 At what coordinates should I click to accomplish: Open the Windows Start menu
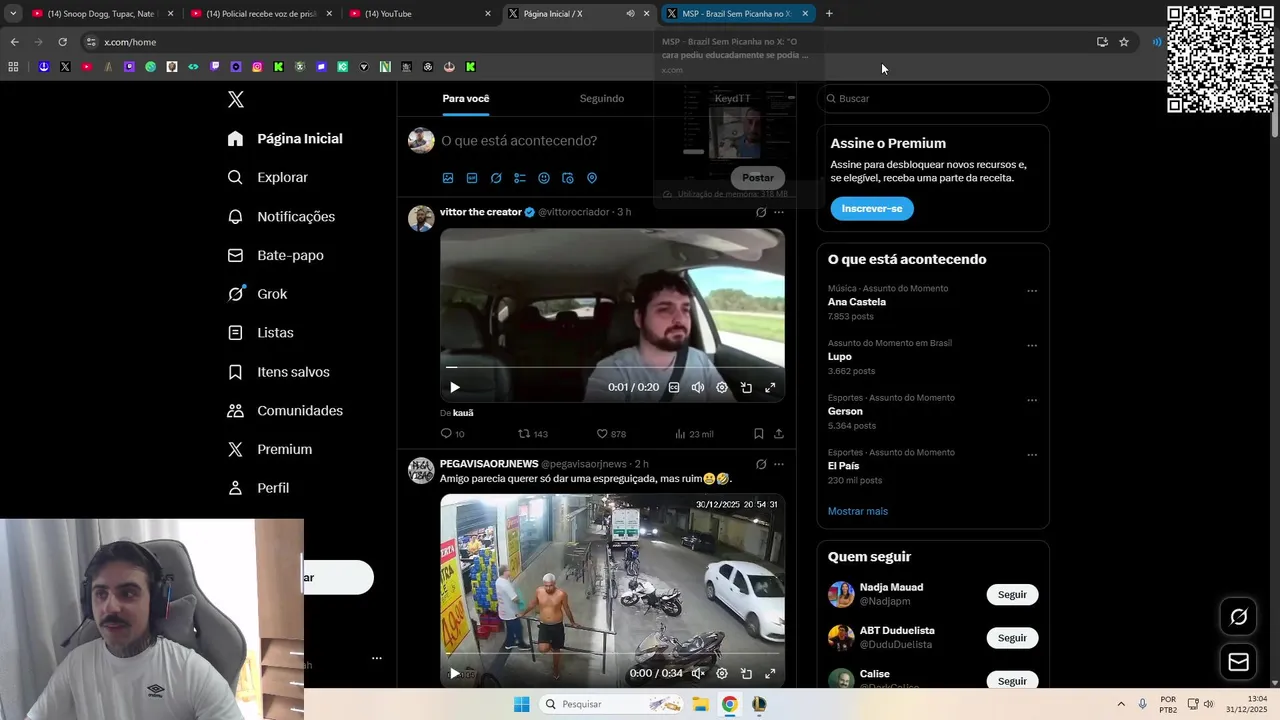coord(521,704)
